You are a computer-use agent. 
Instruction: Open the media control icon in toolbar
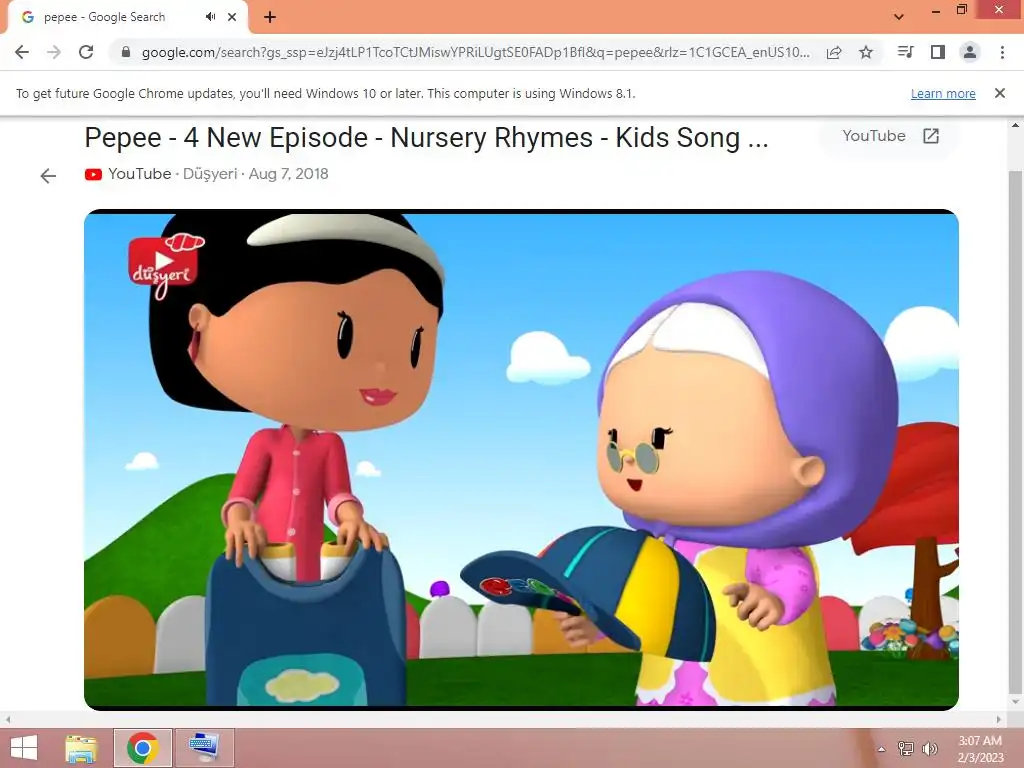coord(905,52)
